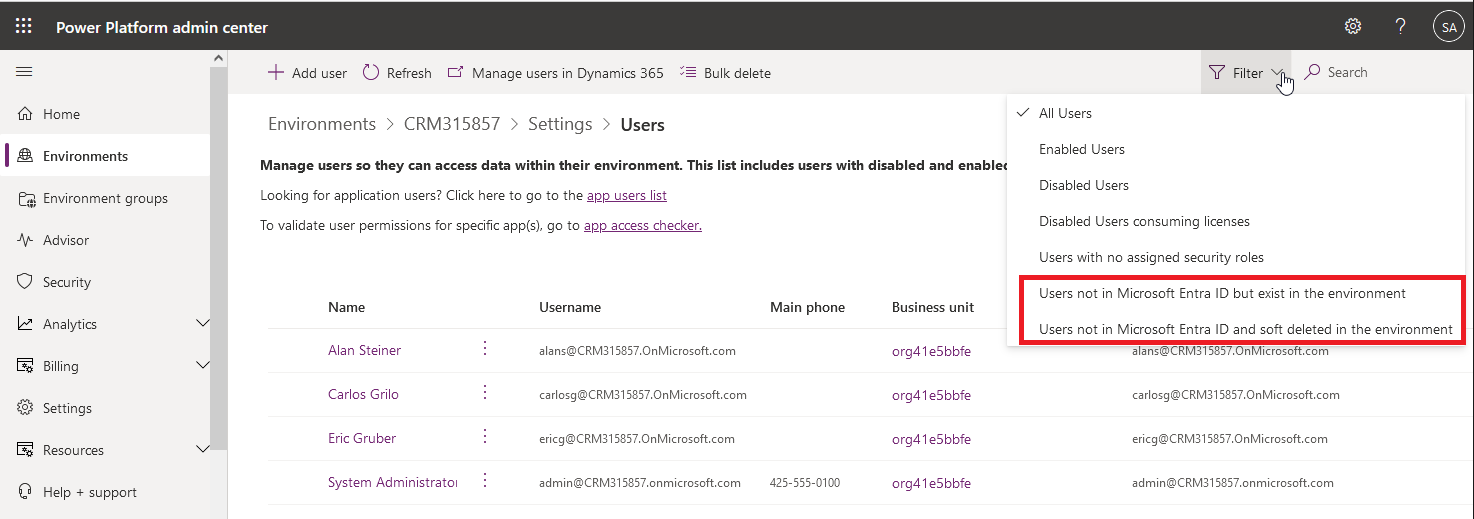Collapse navigation with the hamburger icon
This screenshot has width=1474, height=519.
(24, 72)
